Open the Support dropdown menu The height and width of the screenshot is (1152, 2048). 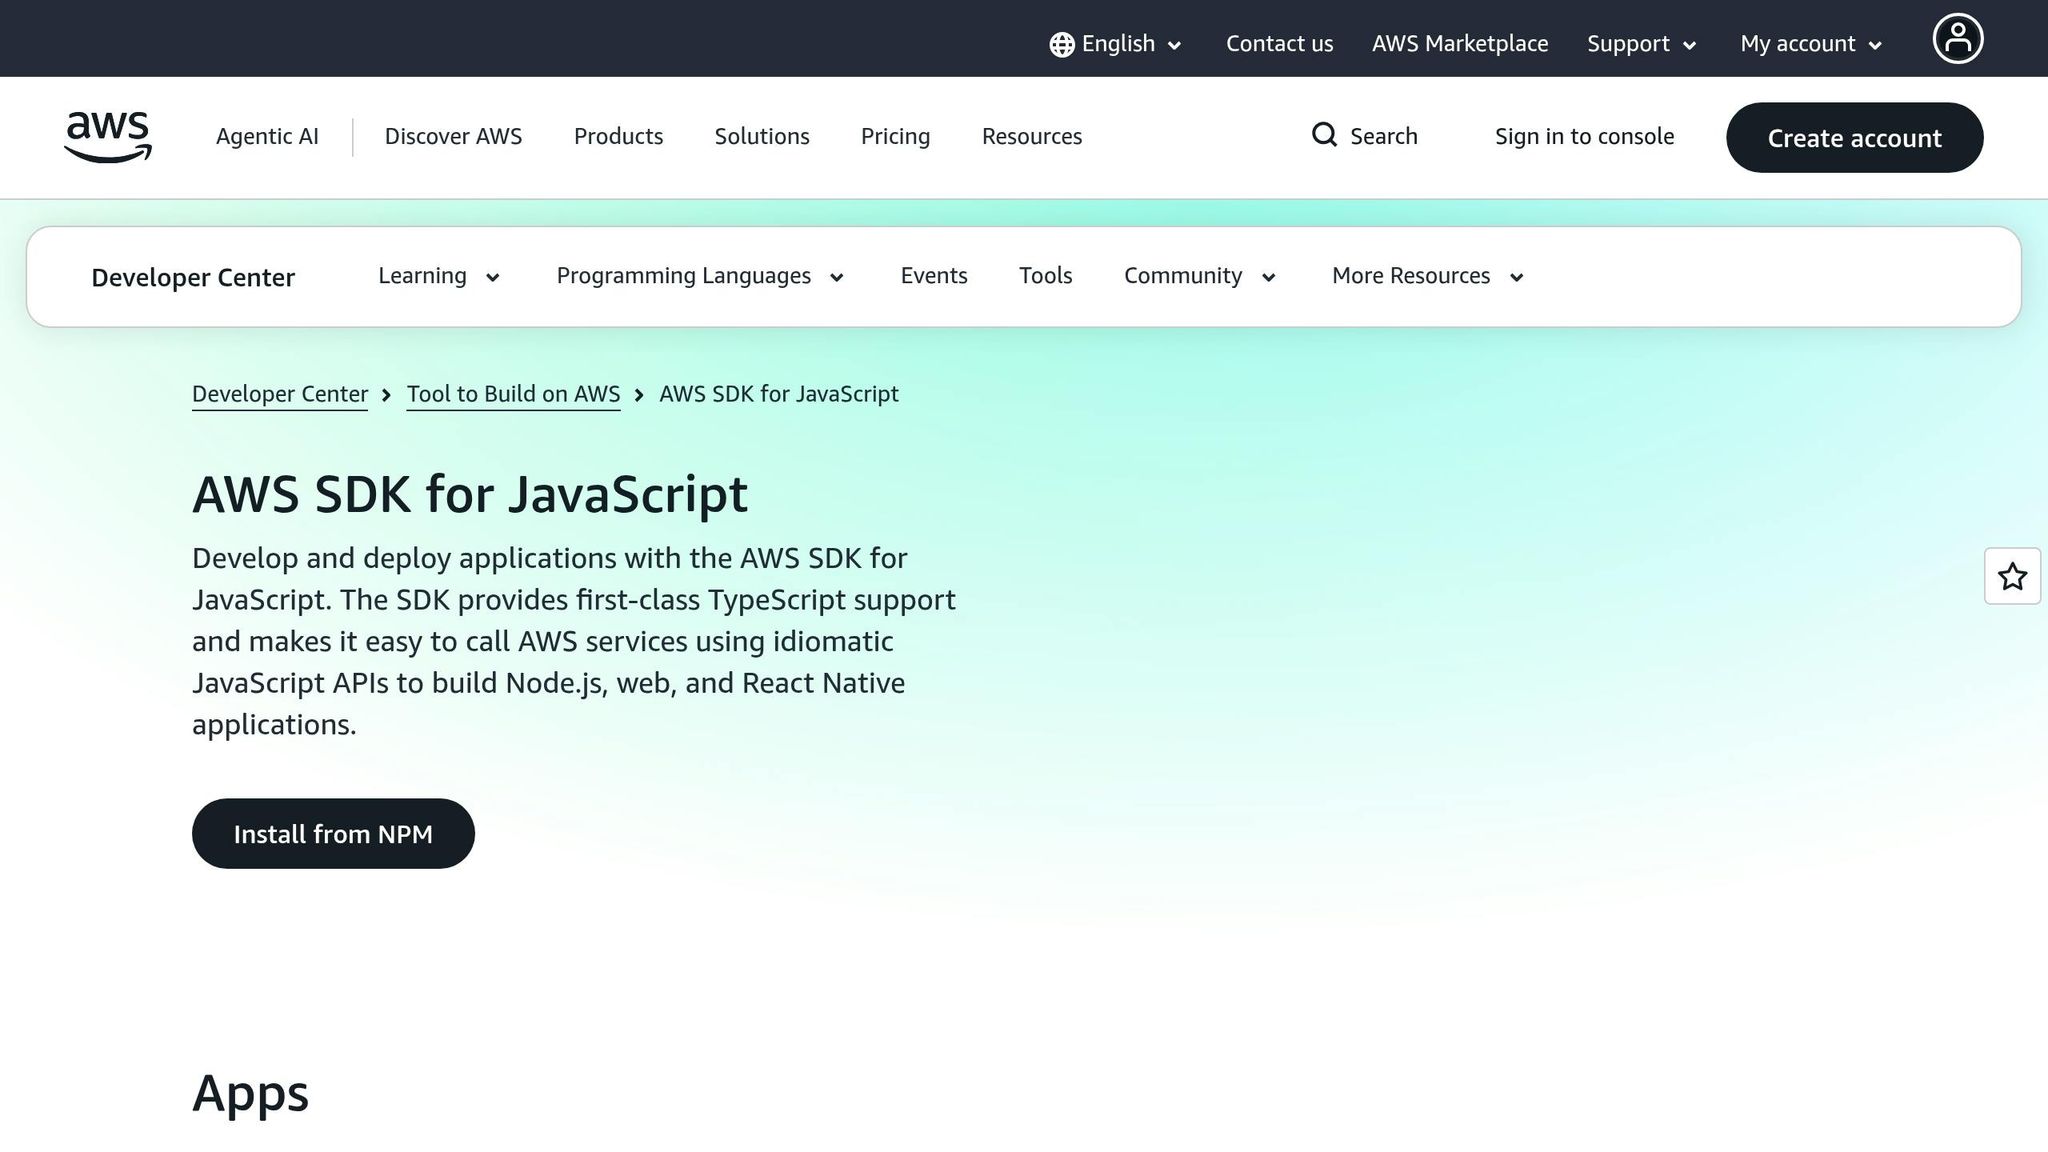[1642, 44]
